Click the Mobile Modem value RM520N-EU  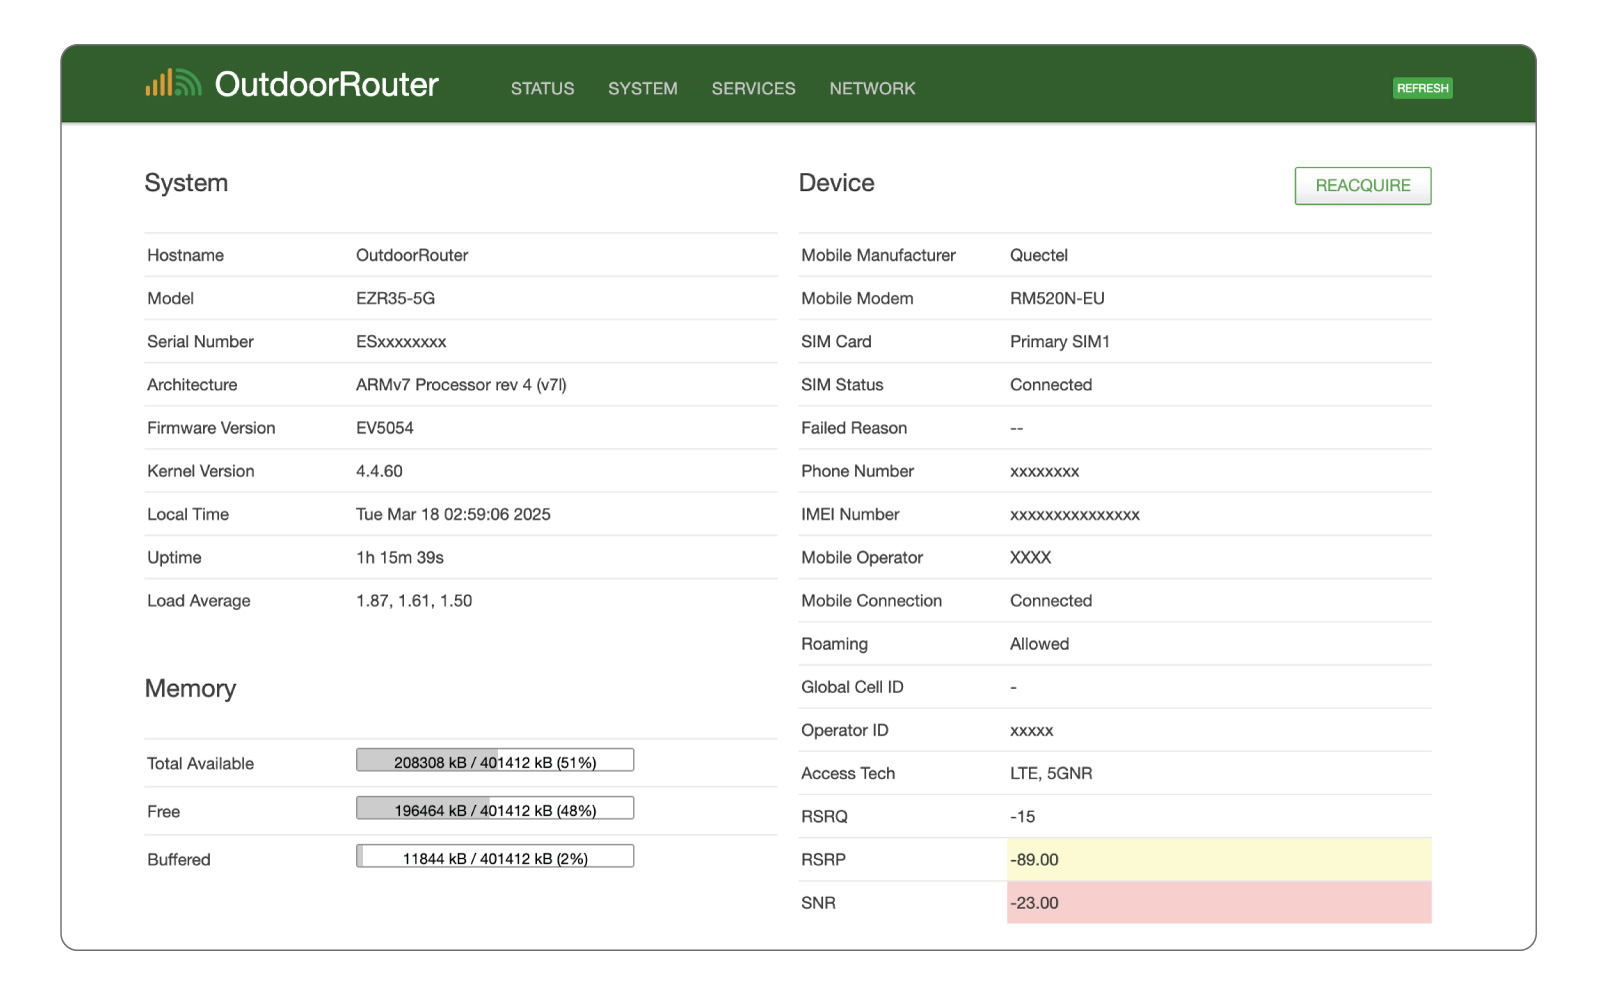1057,299
